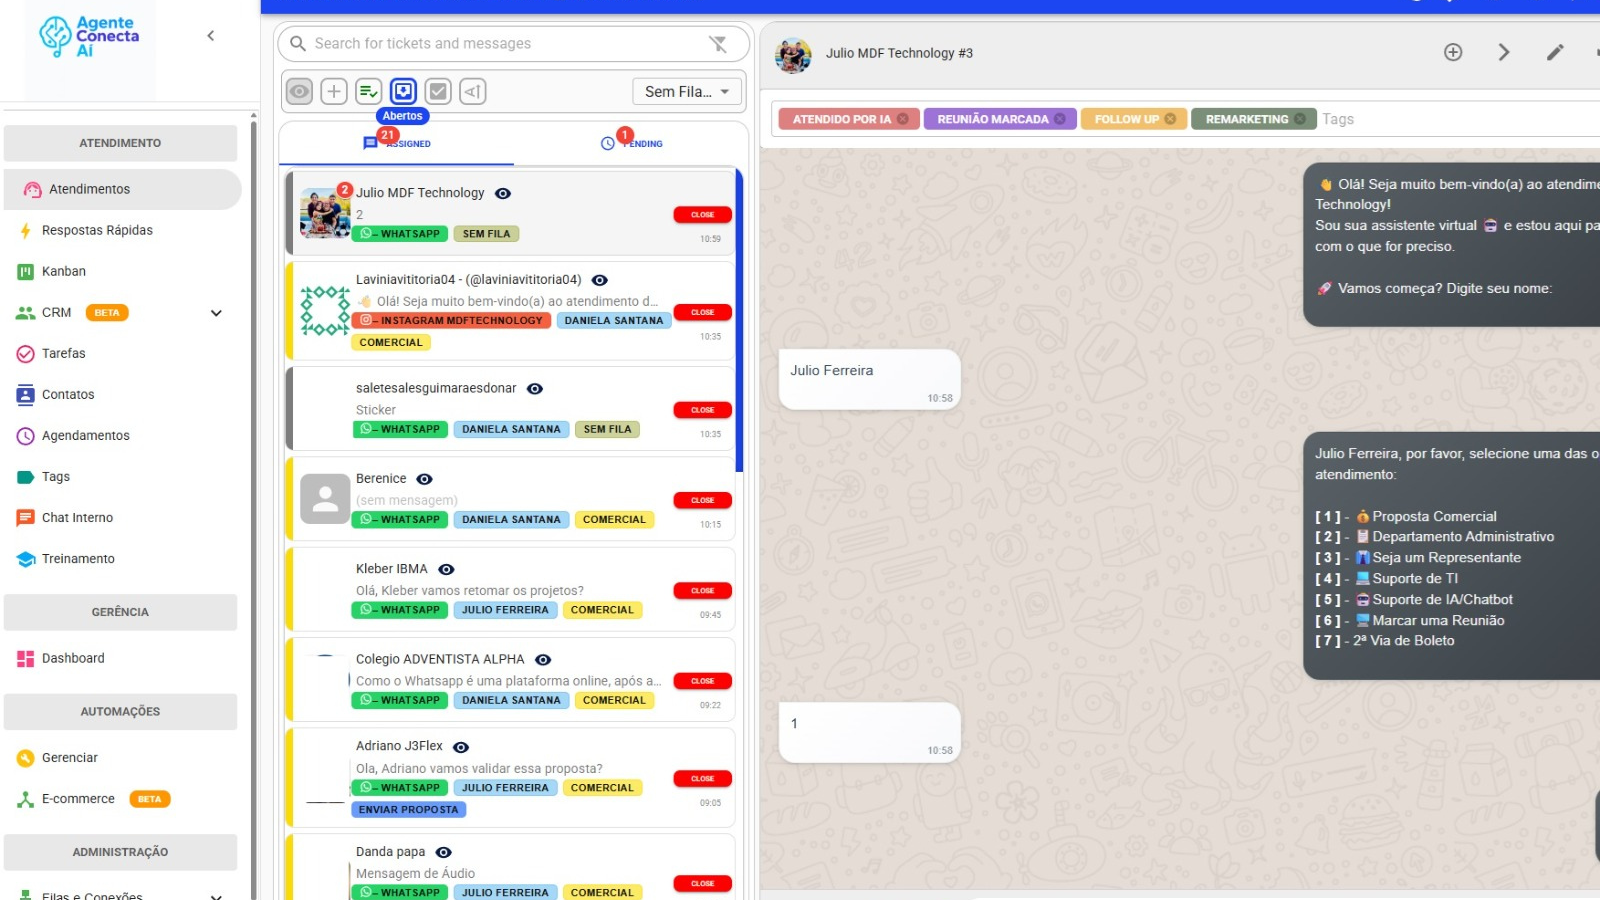Click the show-all-tickets eye button in toolbar

click(299, 91)
